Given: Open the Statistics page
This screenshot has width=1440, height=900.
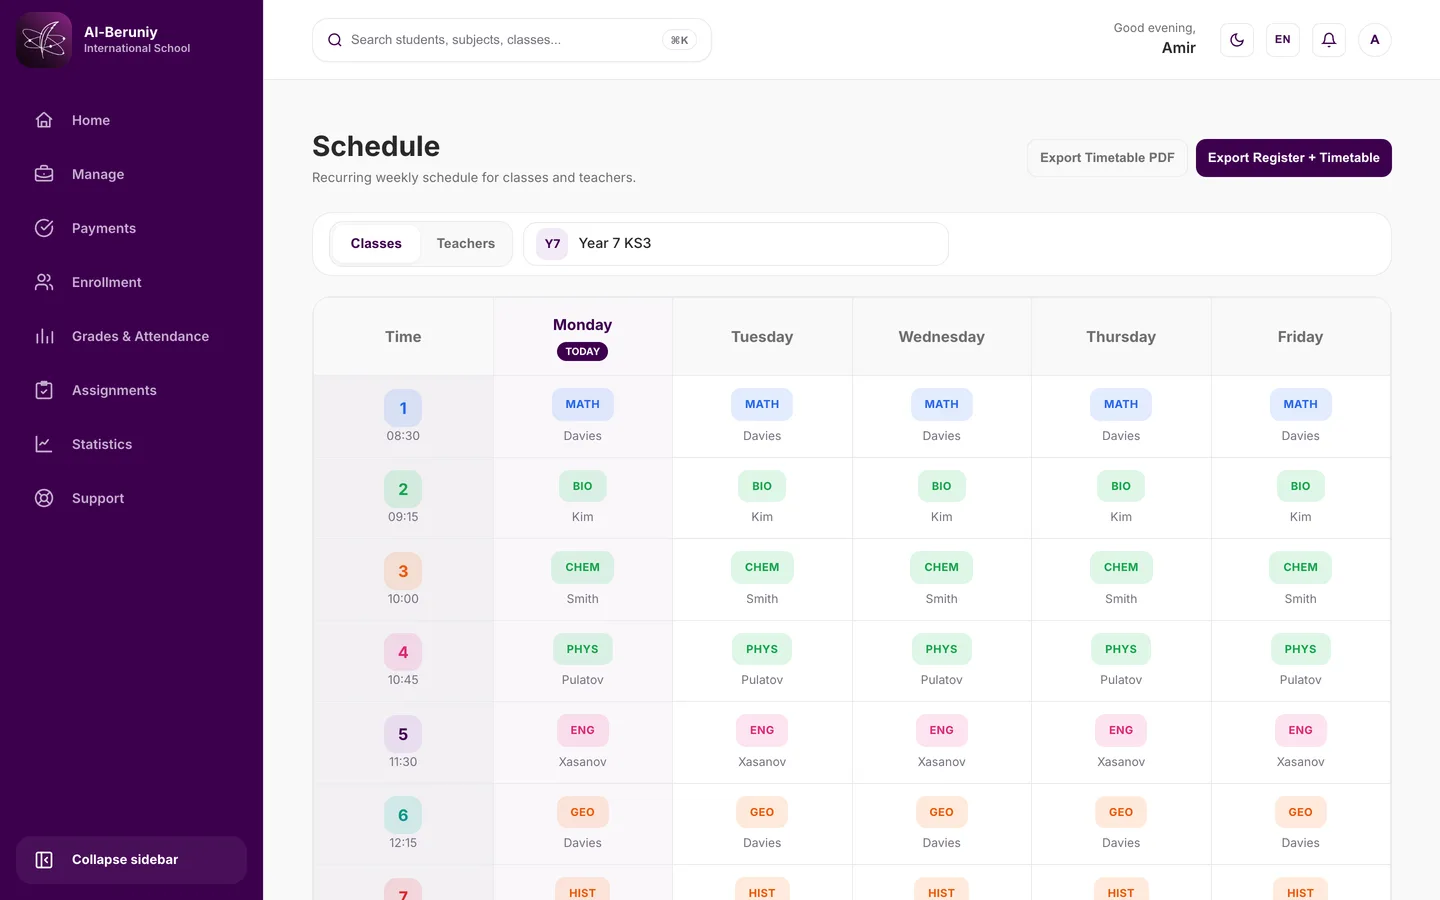Looking at the screenshot, I should (131, 444).
